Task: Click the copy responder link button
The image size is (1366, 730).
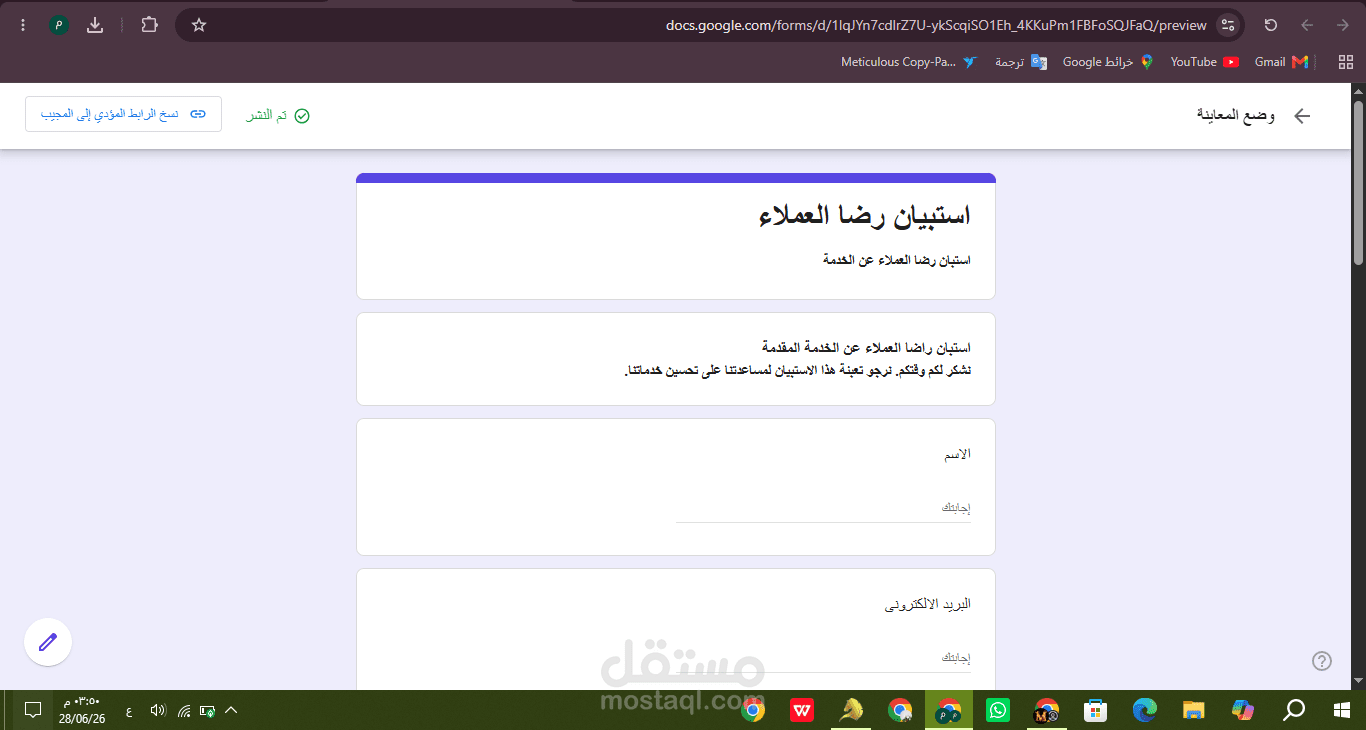Action: pyautogui.click(x=124, y=114)
